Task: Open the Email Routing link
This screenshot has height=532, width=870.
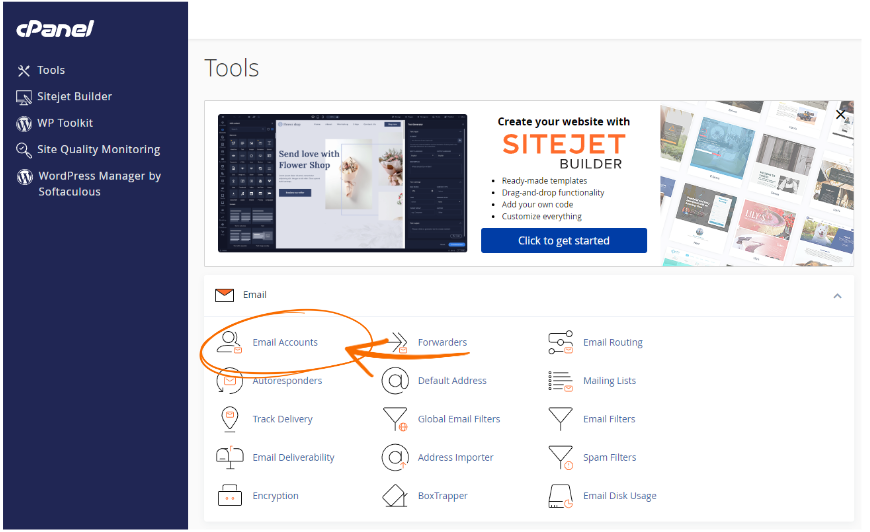Action: tap(613, 343)
